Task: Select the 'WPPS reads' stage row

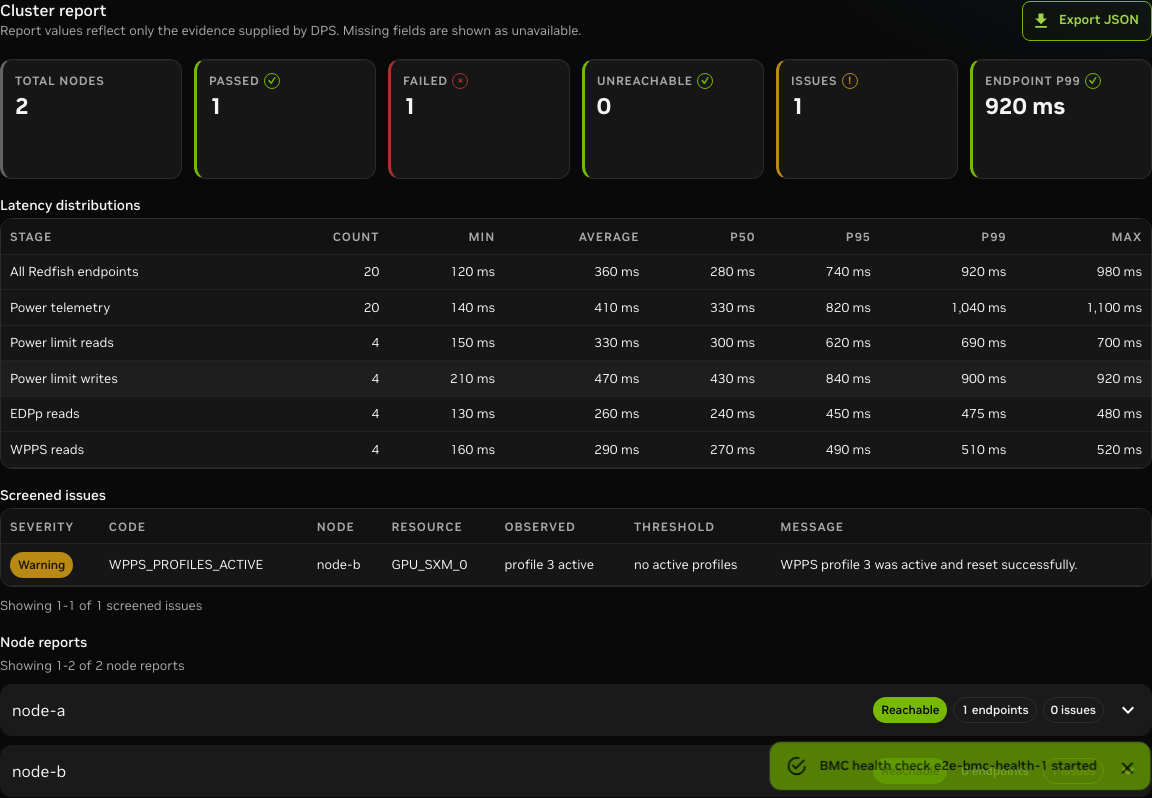Action: (x=576, y=450)
